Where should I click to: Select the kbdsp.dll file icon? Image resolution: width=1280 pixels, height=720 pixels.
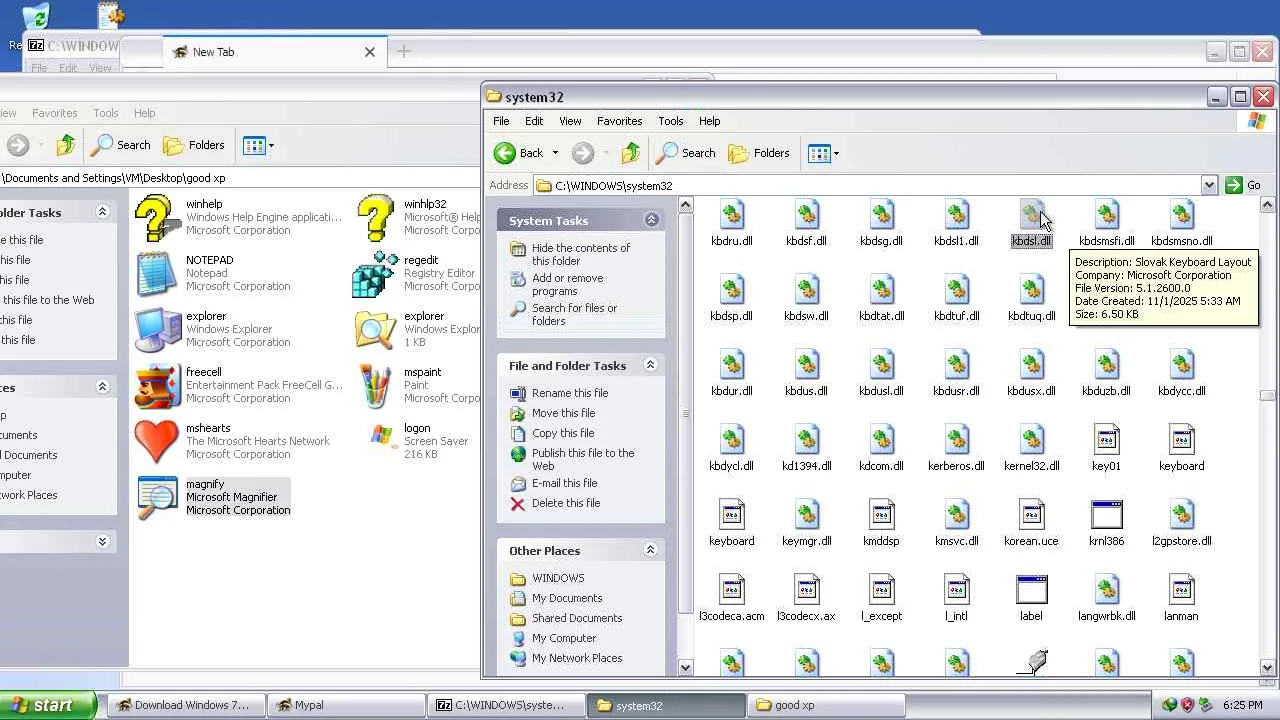(732, 289)
